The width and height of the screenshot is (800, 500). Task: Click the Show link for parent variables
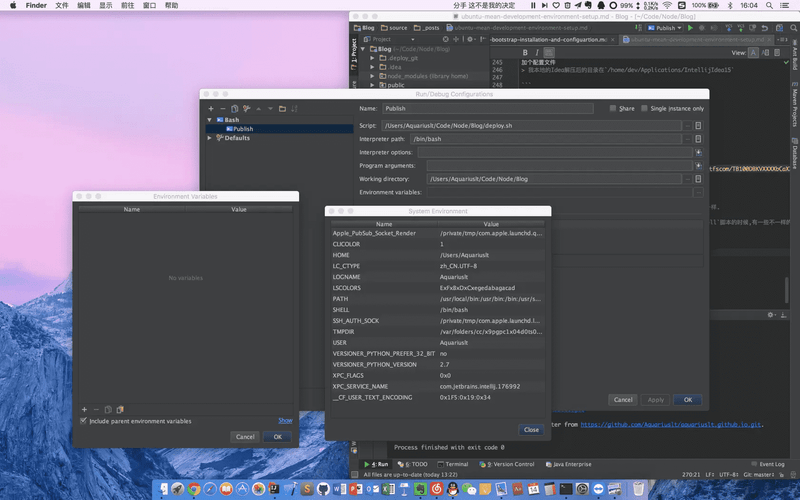tap(285, 421)
